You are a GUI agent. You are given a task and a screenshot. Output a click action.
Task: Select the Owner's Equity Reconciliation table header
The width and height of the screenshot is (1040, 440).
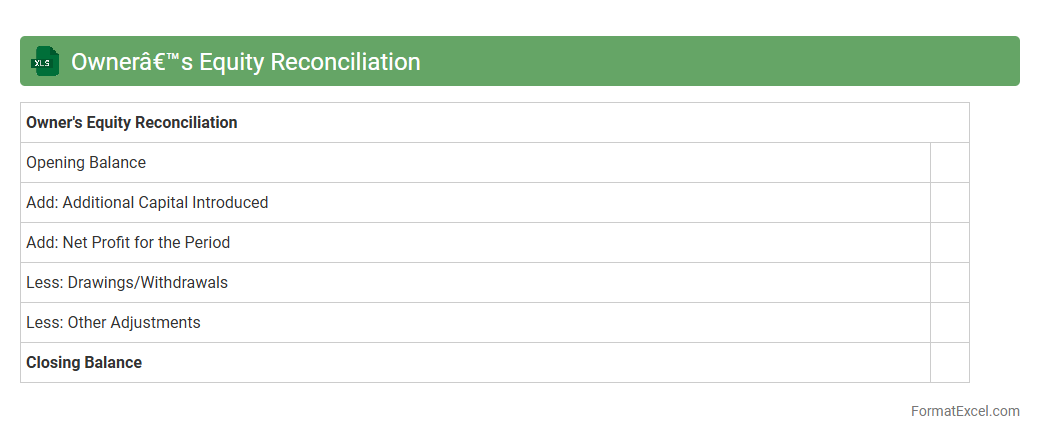coord(132,123)
